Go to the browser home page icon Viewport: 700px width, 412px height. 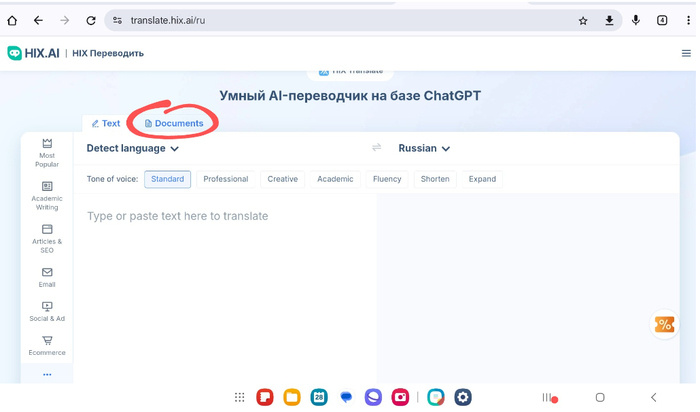(12, 21)
